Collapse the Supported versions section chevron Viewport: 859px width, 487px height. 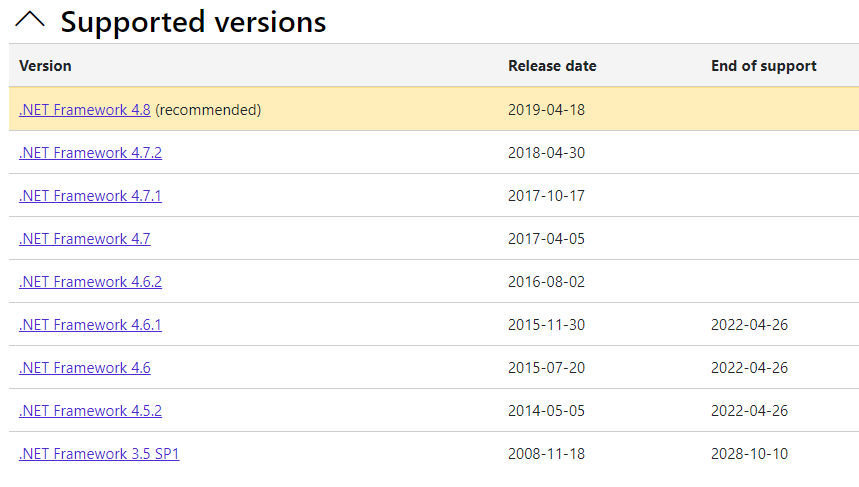click(30, 20)
